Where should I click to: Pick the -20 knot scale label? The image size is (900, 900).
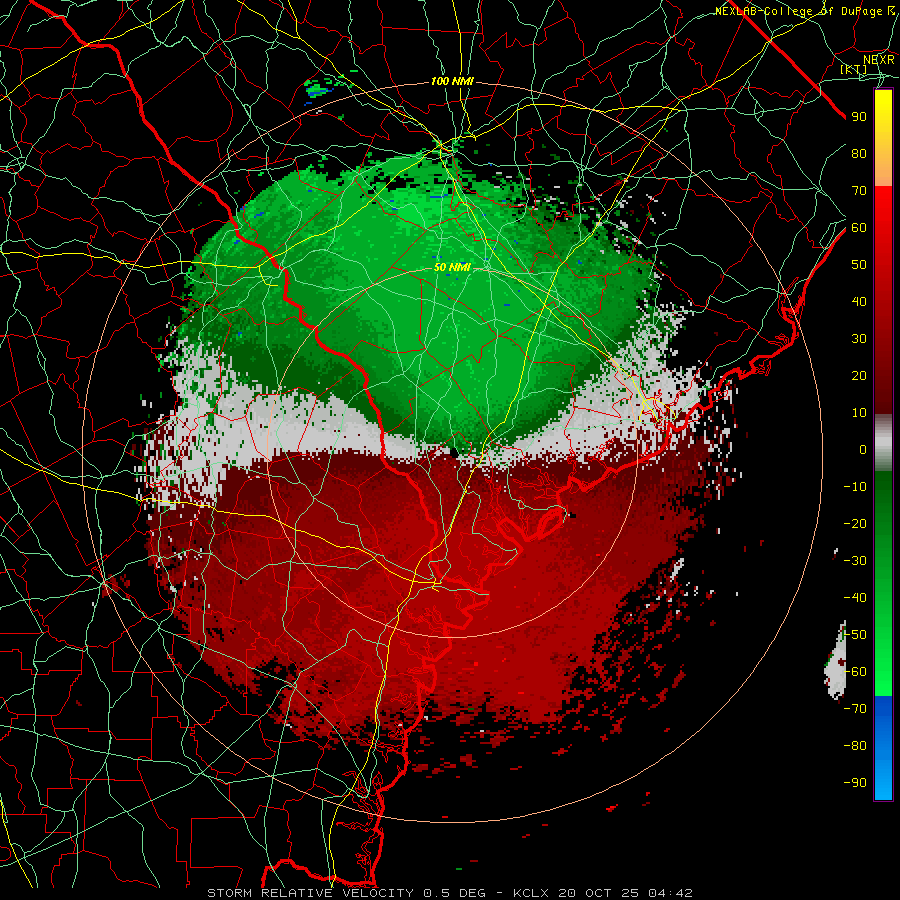pyautogui.click(x=855, y=523)
